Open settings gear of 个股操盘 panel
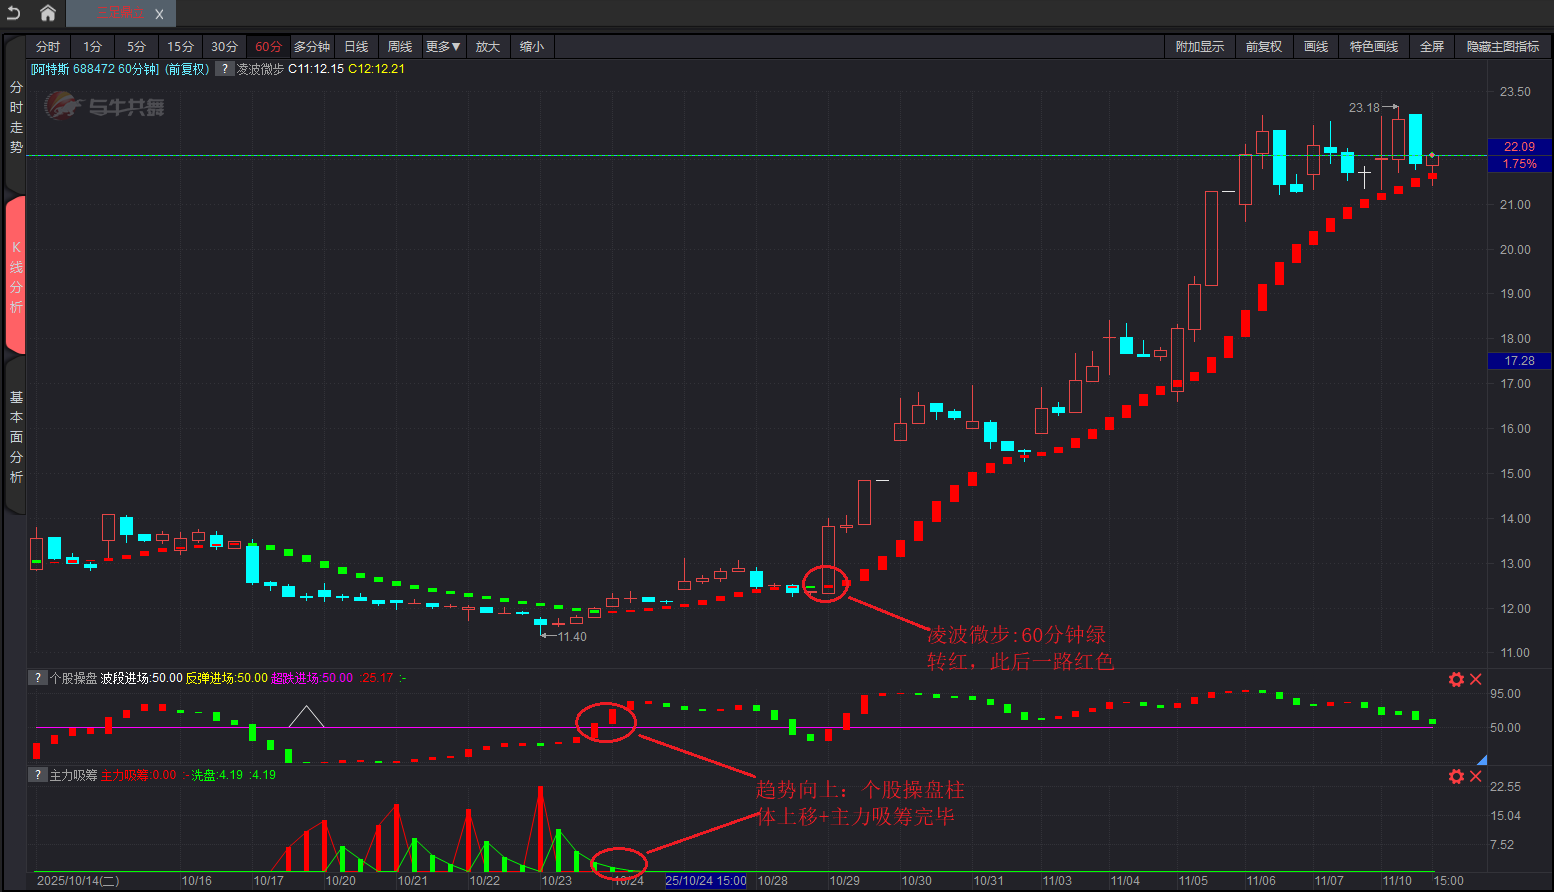 [1456, 680]
